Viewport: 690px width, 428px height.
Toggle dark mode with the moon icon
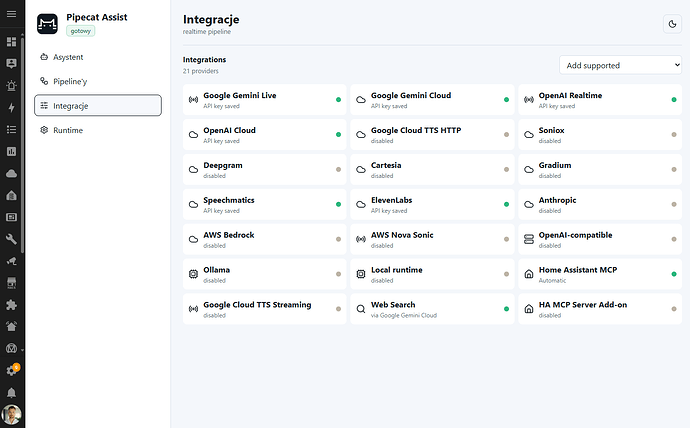(672, 24)
